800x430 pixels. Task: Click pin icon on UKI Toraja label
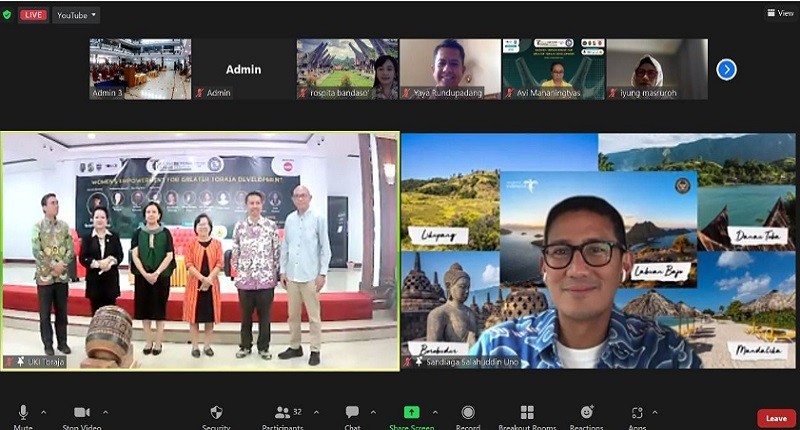pyautogui.click(x=20, y=362)
